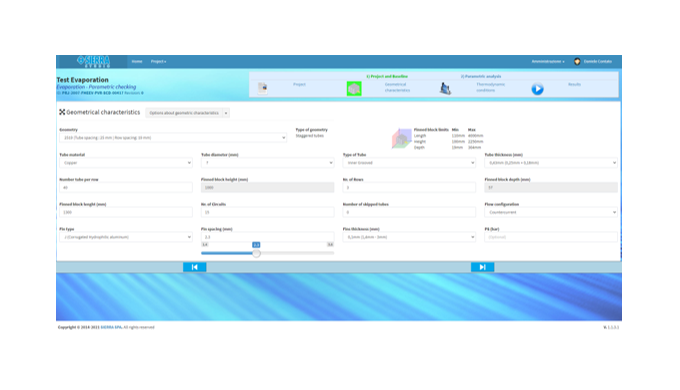Open the Geometry dropdown

click(x=173, y=138)
